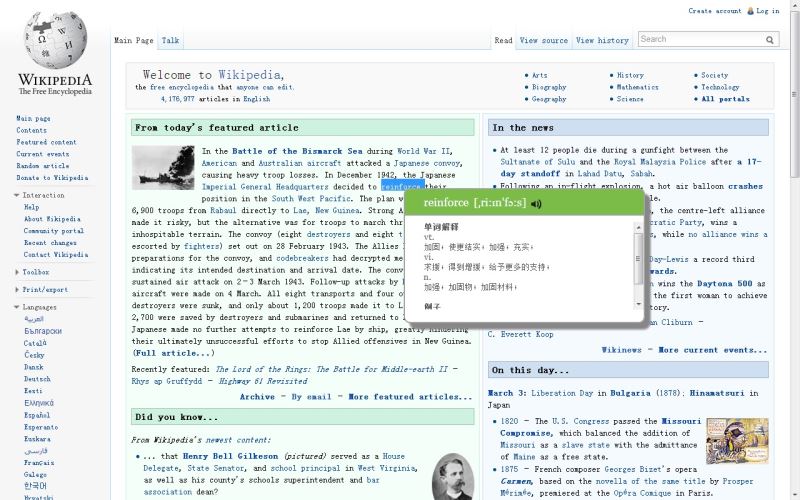This screenshot has width=800, height=500.
Task: Open Community portal in the sidebar
Action: point(54,231)
